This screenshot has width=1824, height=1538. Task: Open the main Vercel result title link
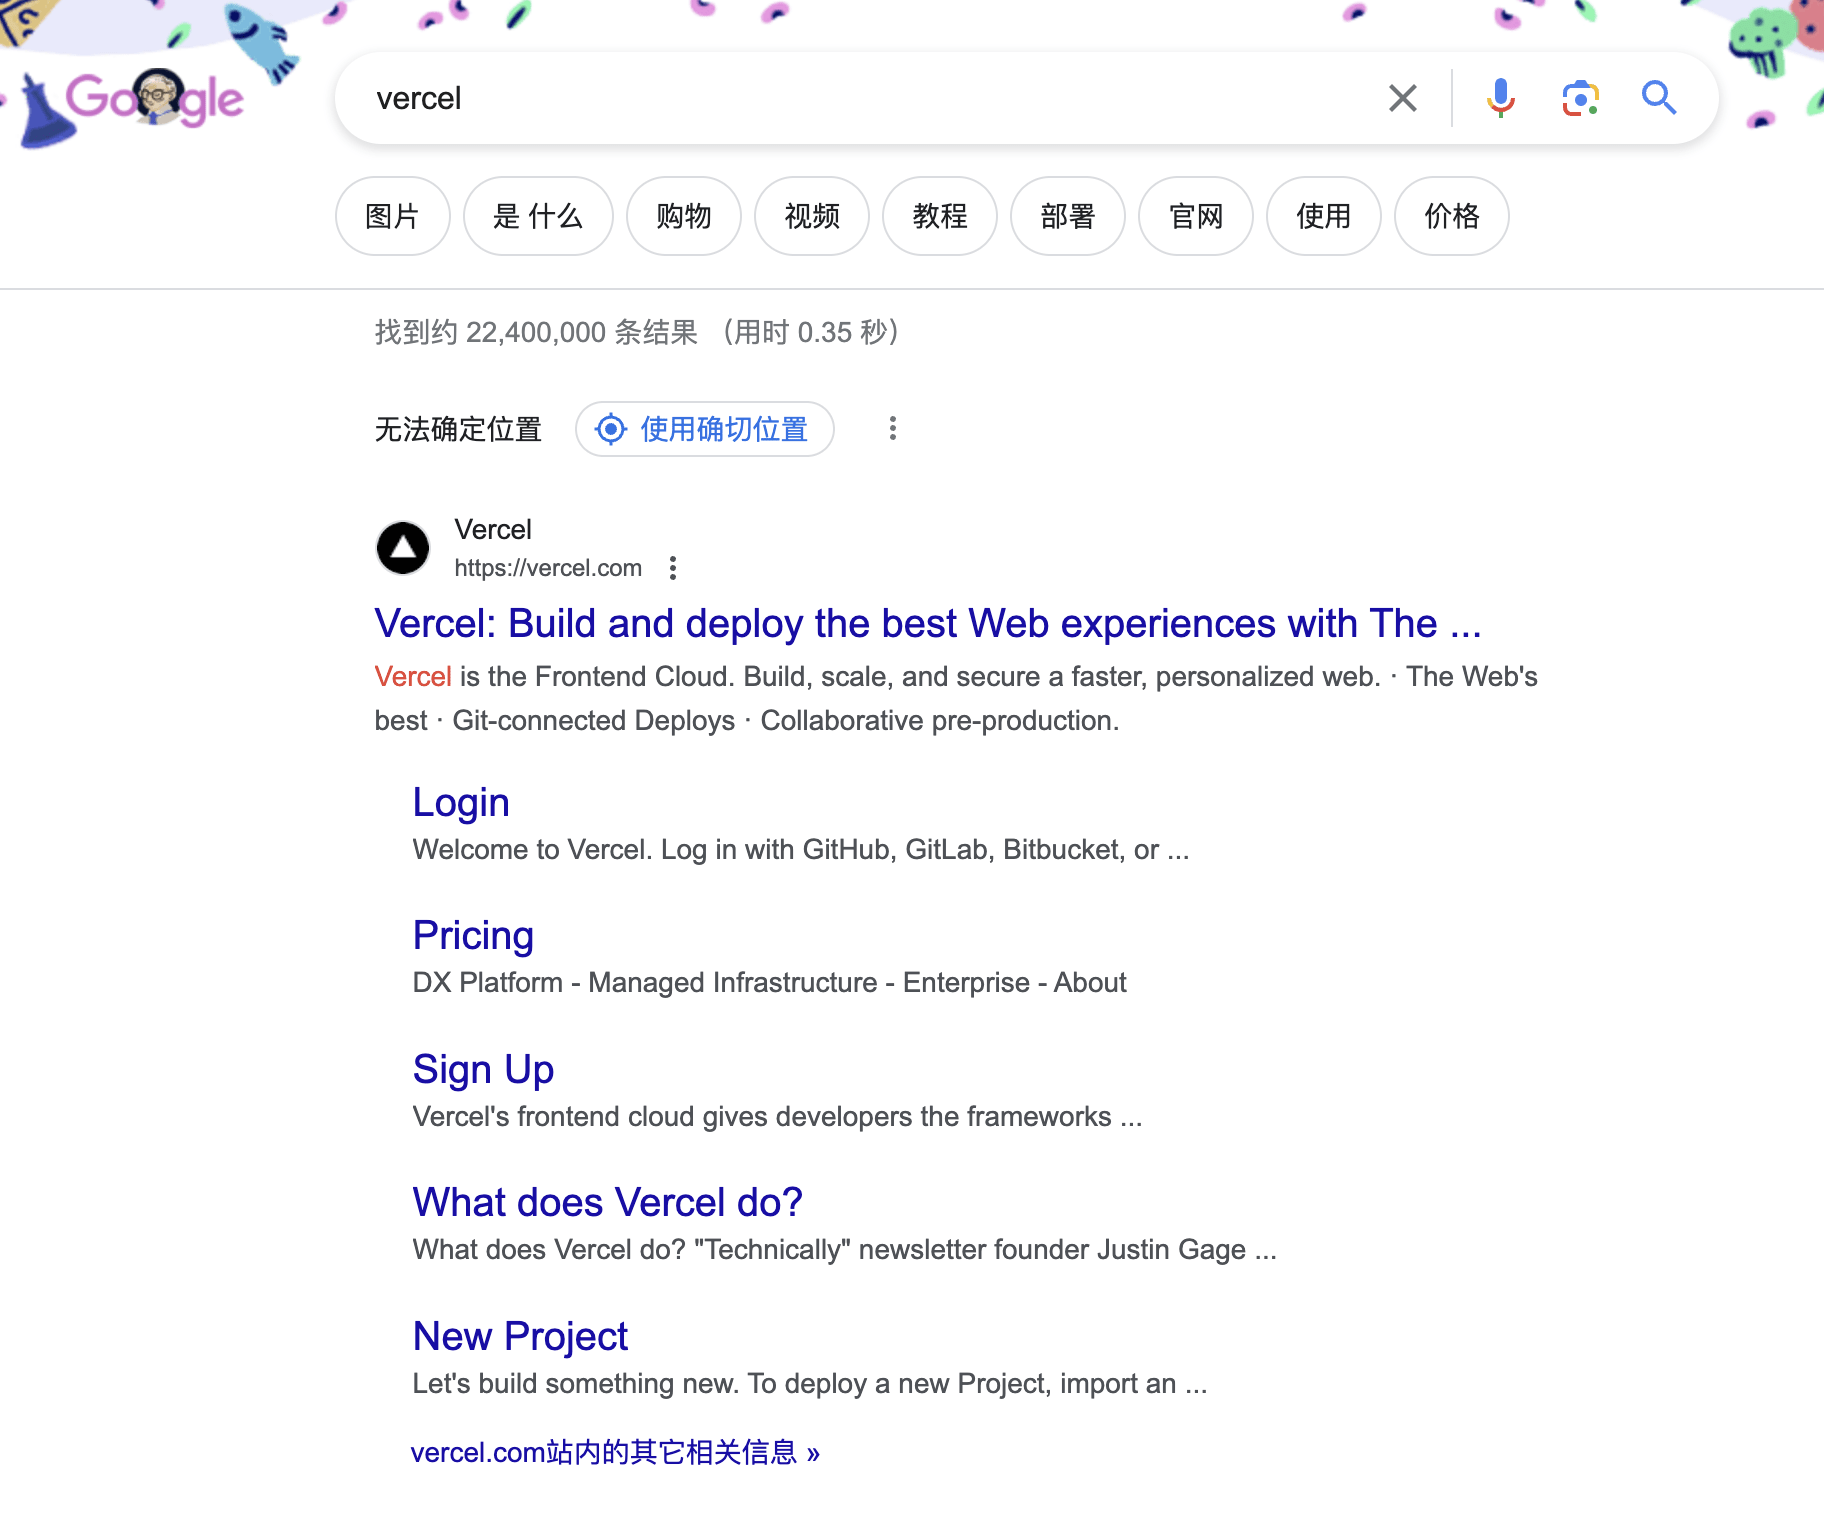928,623
